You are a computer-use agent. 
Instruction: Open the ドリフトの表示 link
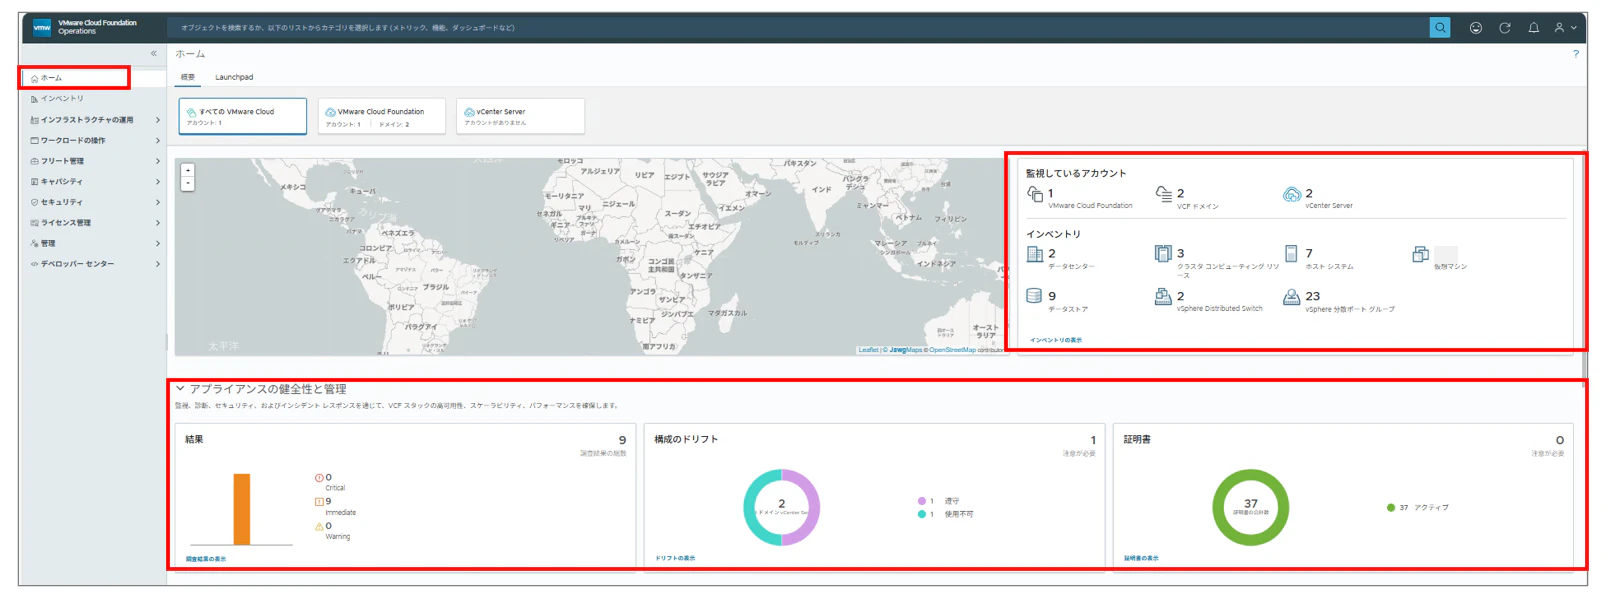pos(675,558)
